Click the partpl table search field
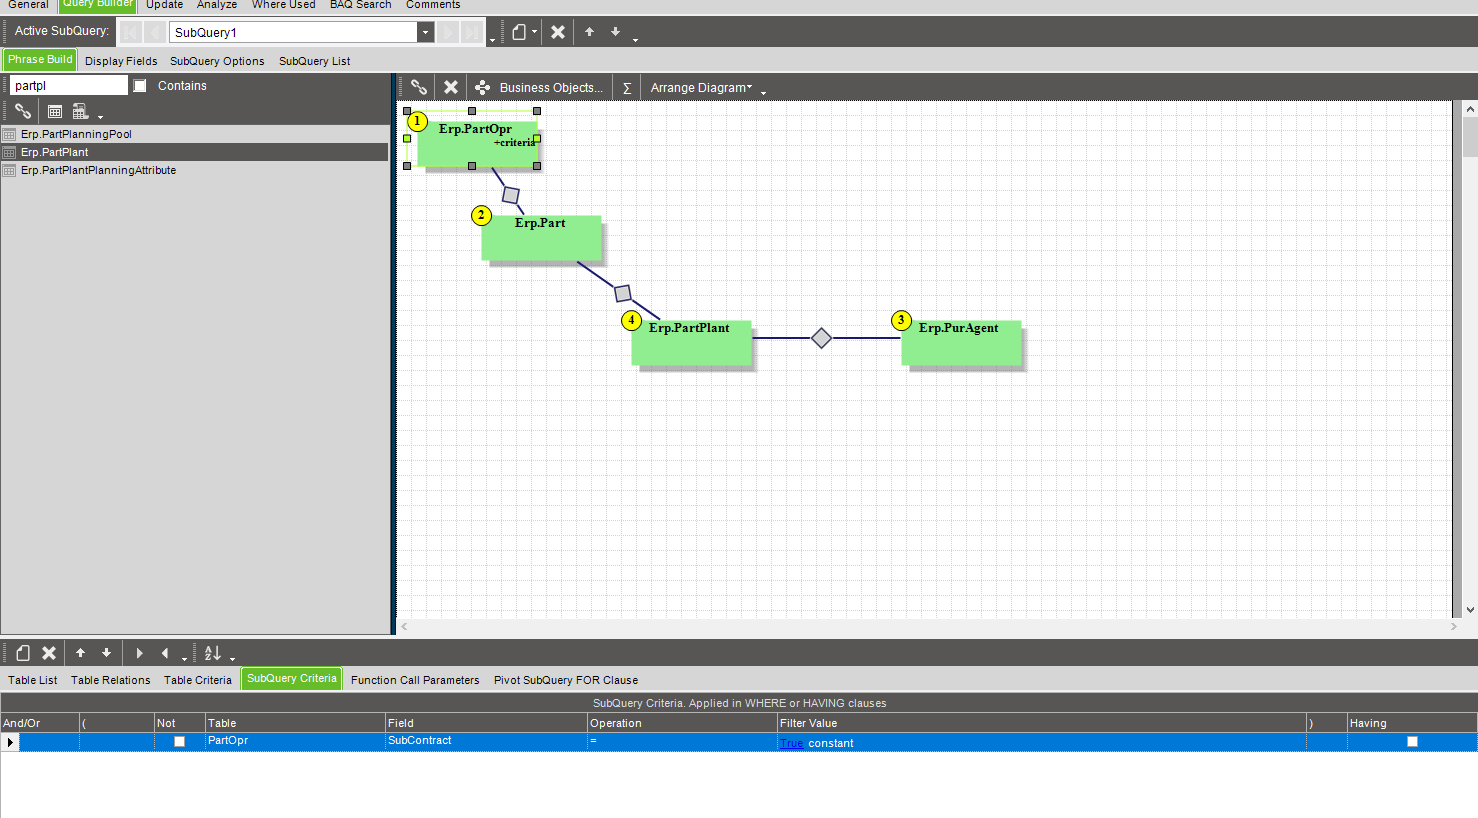This screenshot has width=1478, height=818. (69, 86)
